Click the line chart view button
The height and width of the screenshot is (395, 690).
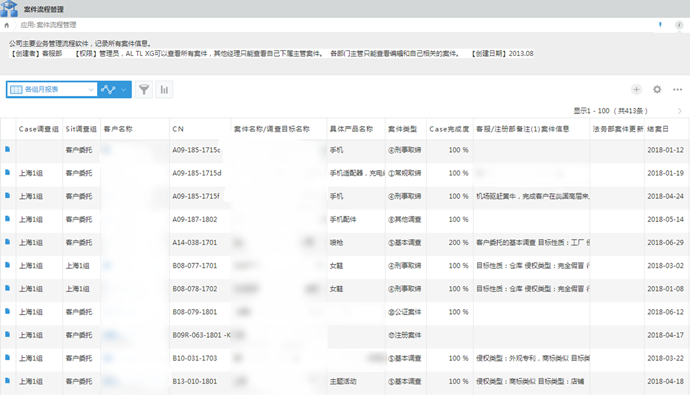click(x=108, y=90)
